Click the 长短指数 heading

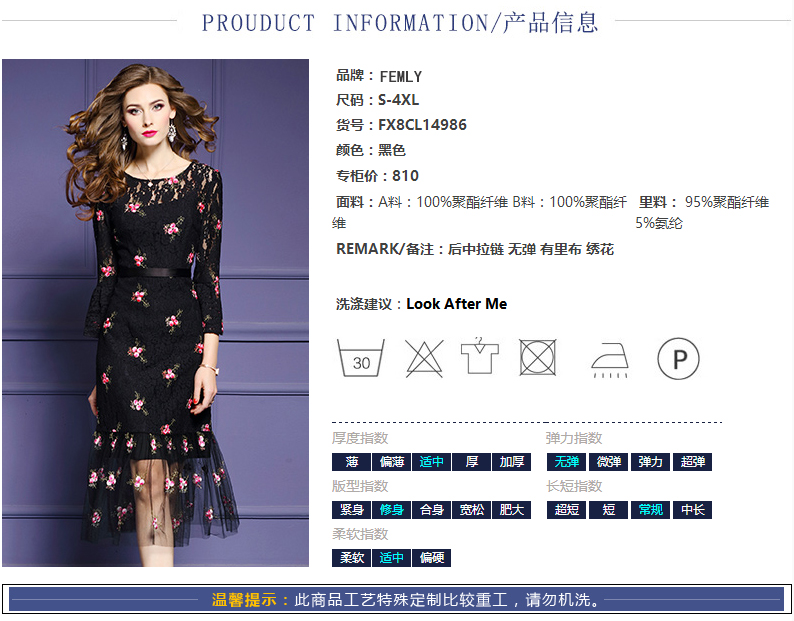[x=574, y=486]
